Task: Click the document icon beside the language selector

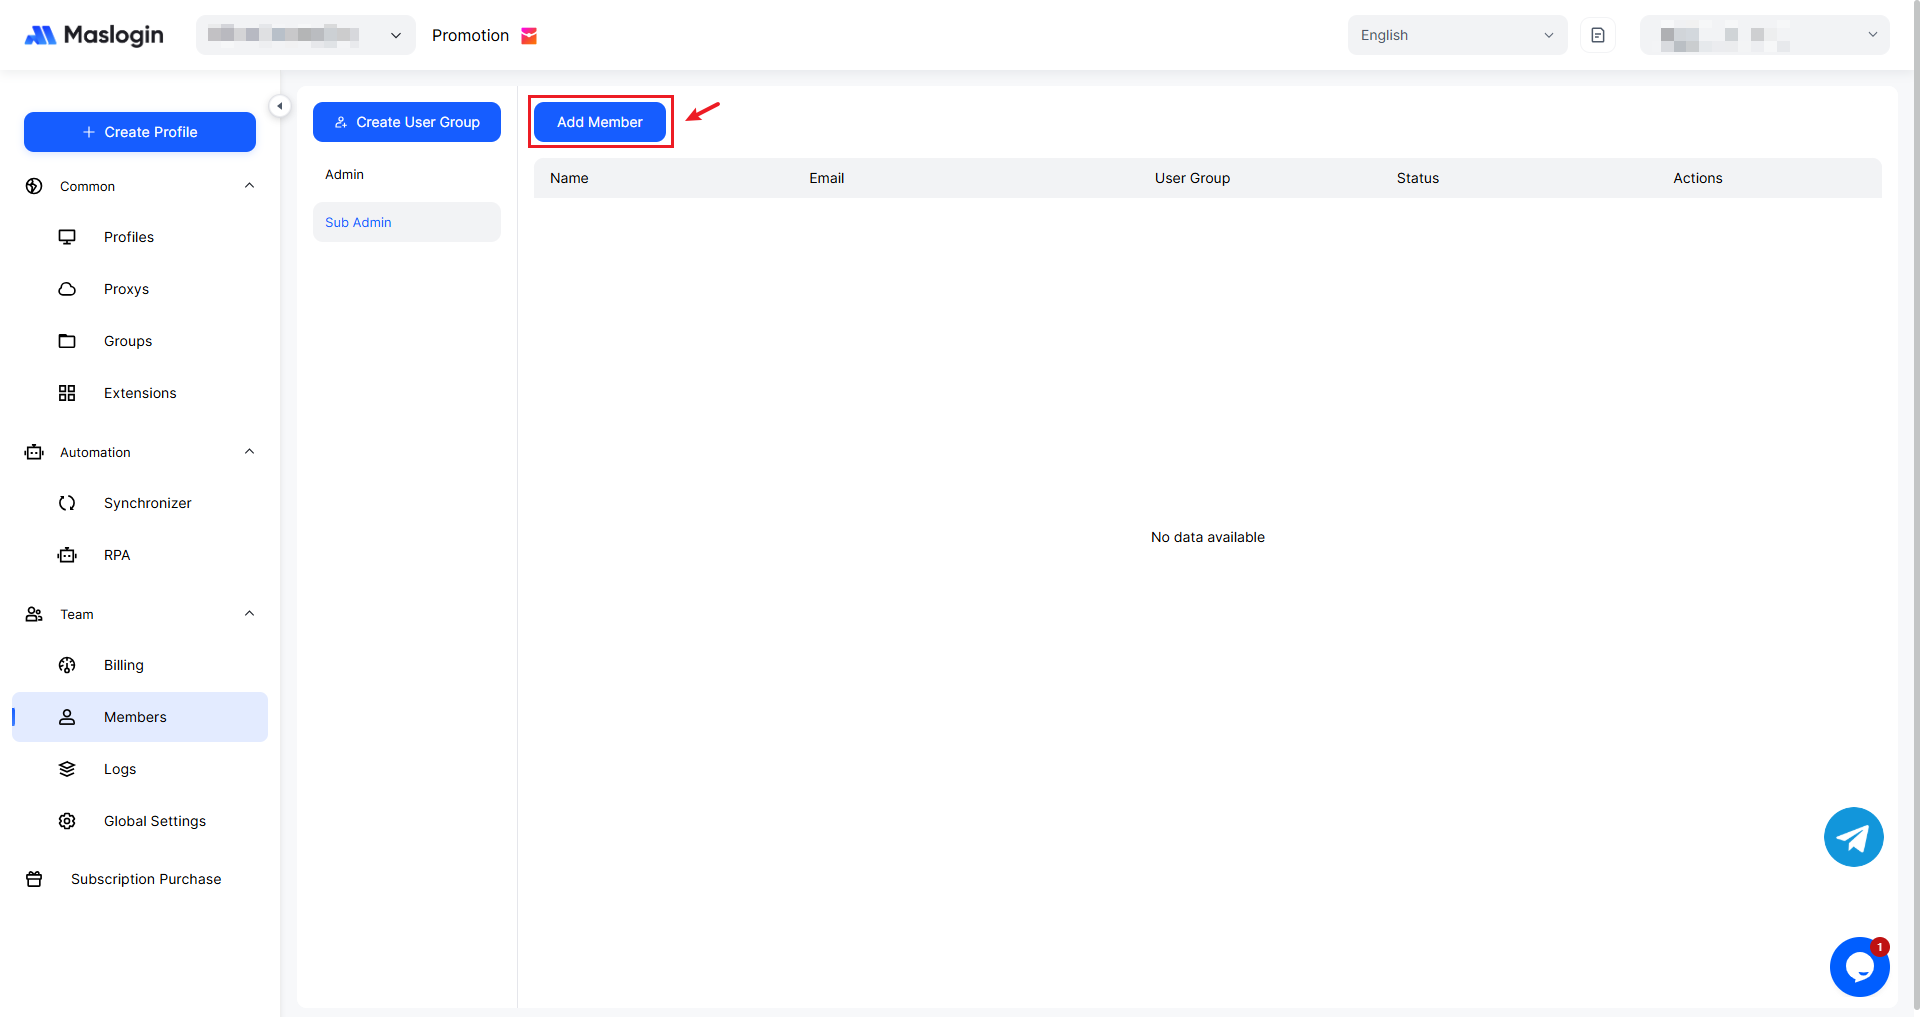Action: (1597, 35)
